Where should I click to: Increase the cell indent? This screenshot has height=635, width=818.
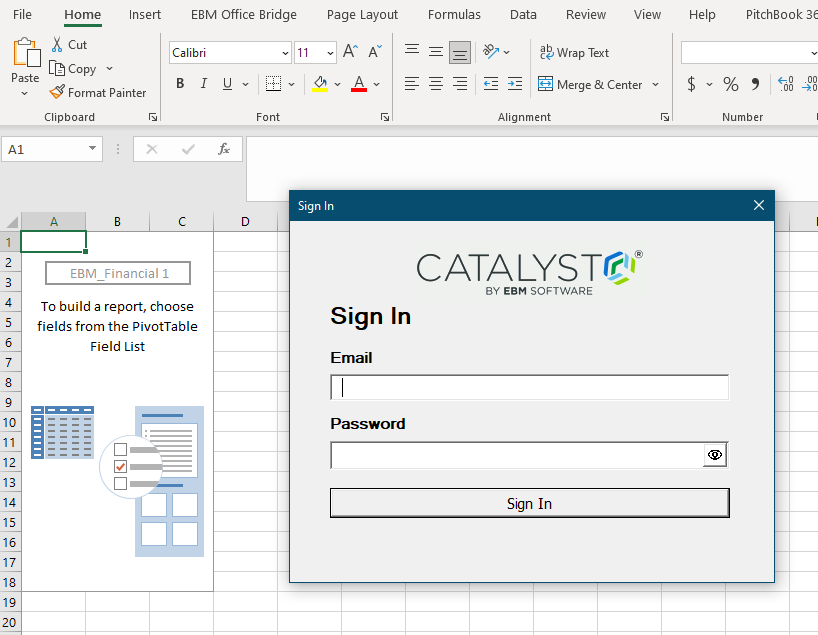(x=515, y=83)
